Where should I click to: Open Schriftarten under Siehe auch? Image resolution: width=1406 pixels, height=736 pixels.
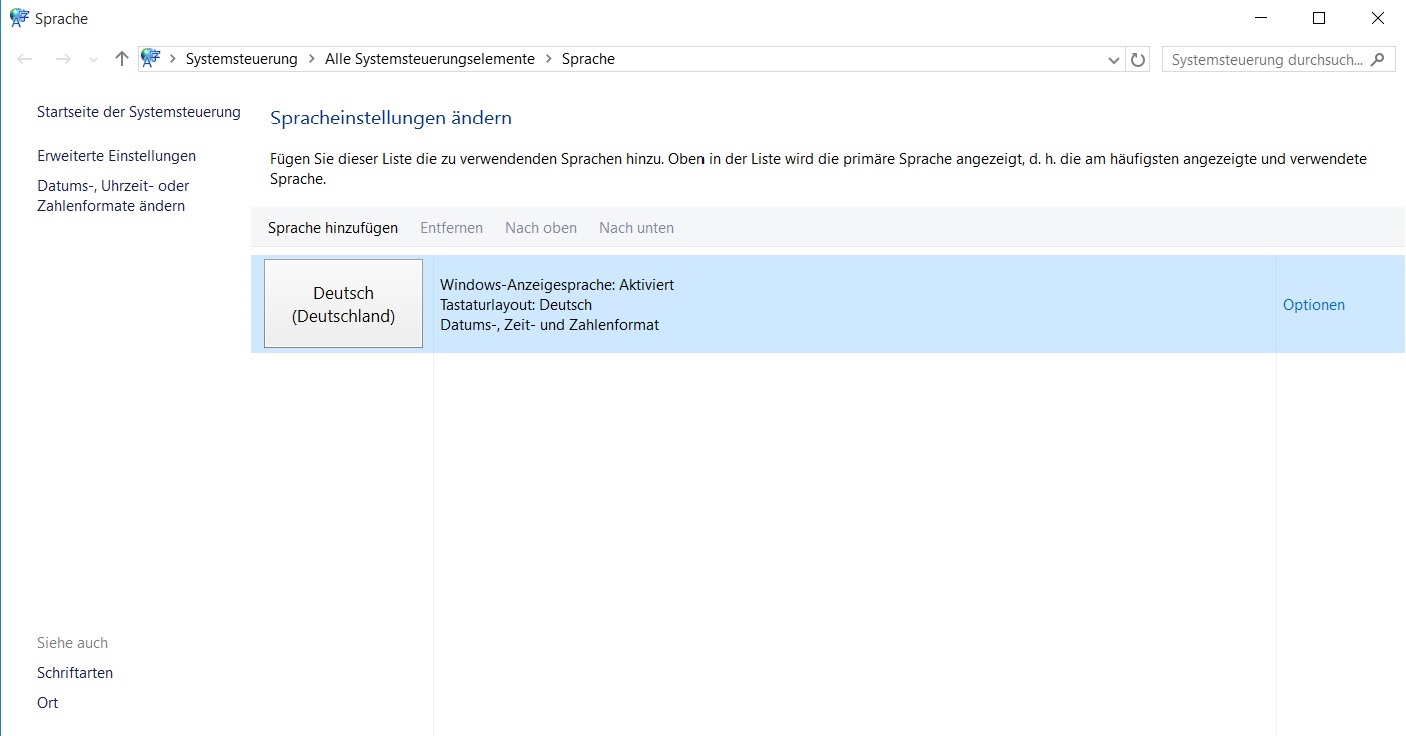[x=75, y=673]
